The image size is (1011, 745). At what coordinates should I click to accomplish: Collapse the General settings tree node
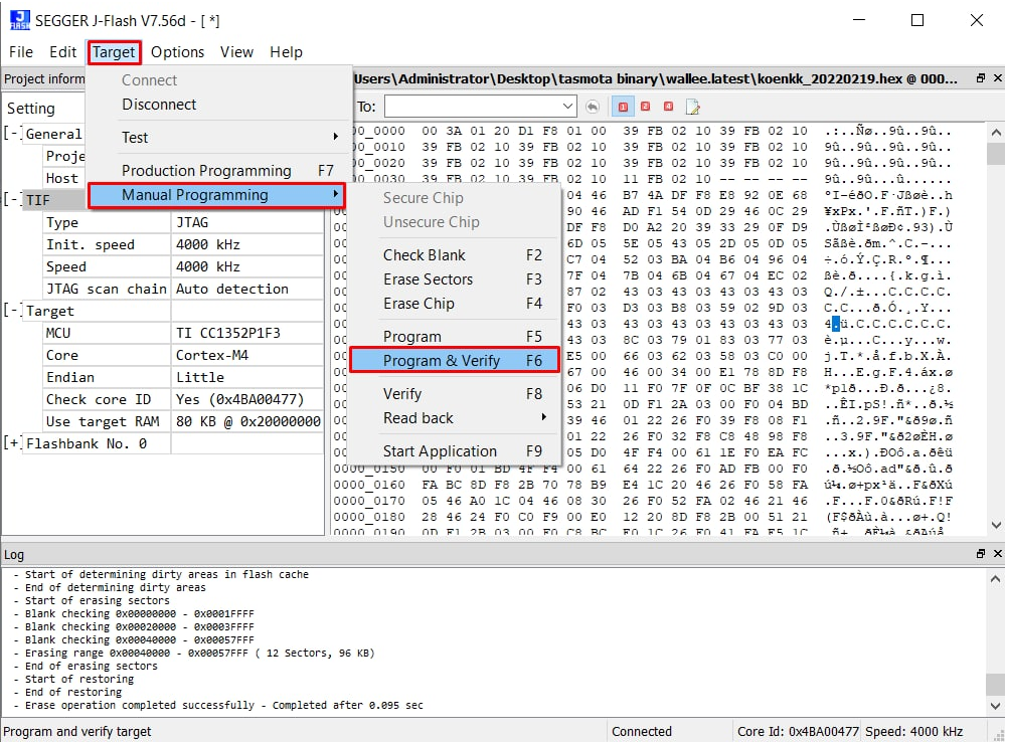point(12,134)
